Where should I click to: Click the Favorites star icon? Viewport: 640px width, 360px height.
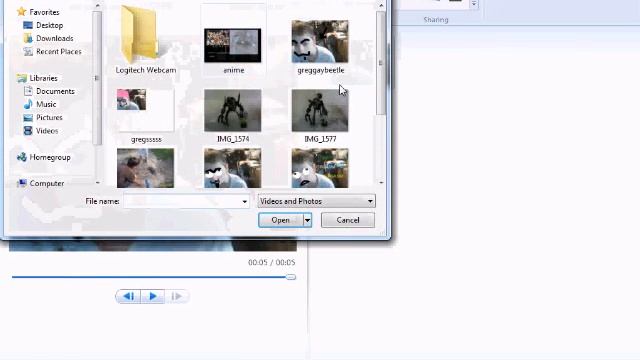pyautogui.click(x=21, y=12)
